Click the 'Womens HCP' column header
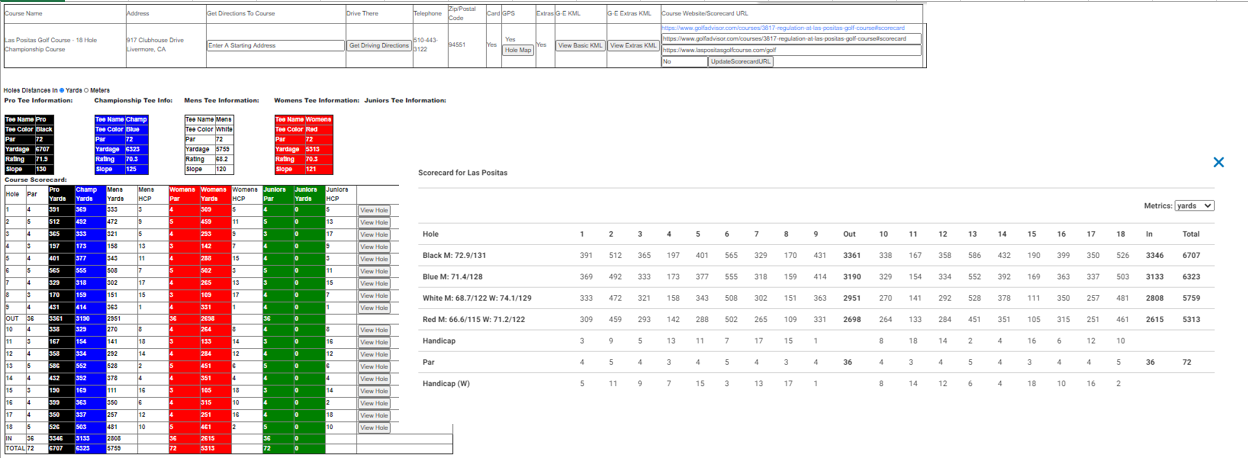The image size is (1248, 458). (x=245, y=194)
